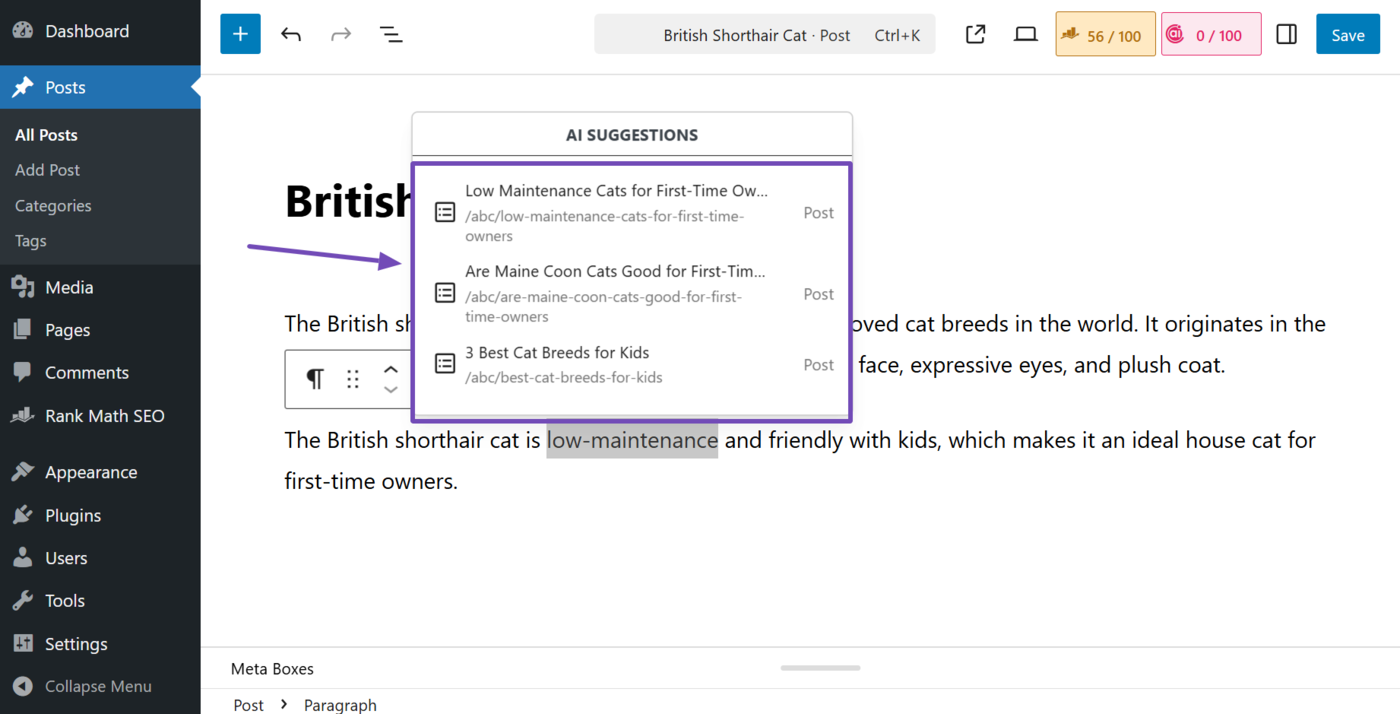Toggle the settings sidebar panel
This screenshot has height=714, width=1400.
click(1286, 34)
